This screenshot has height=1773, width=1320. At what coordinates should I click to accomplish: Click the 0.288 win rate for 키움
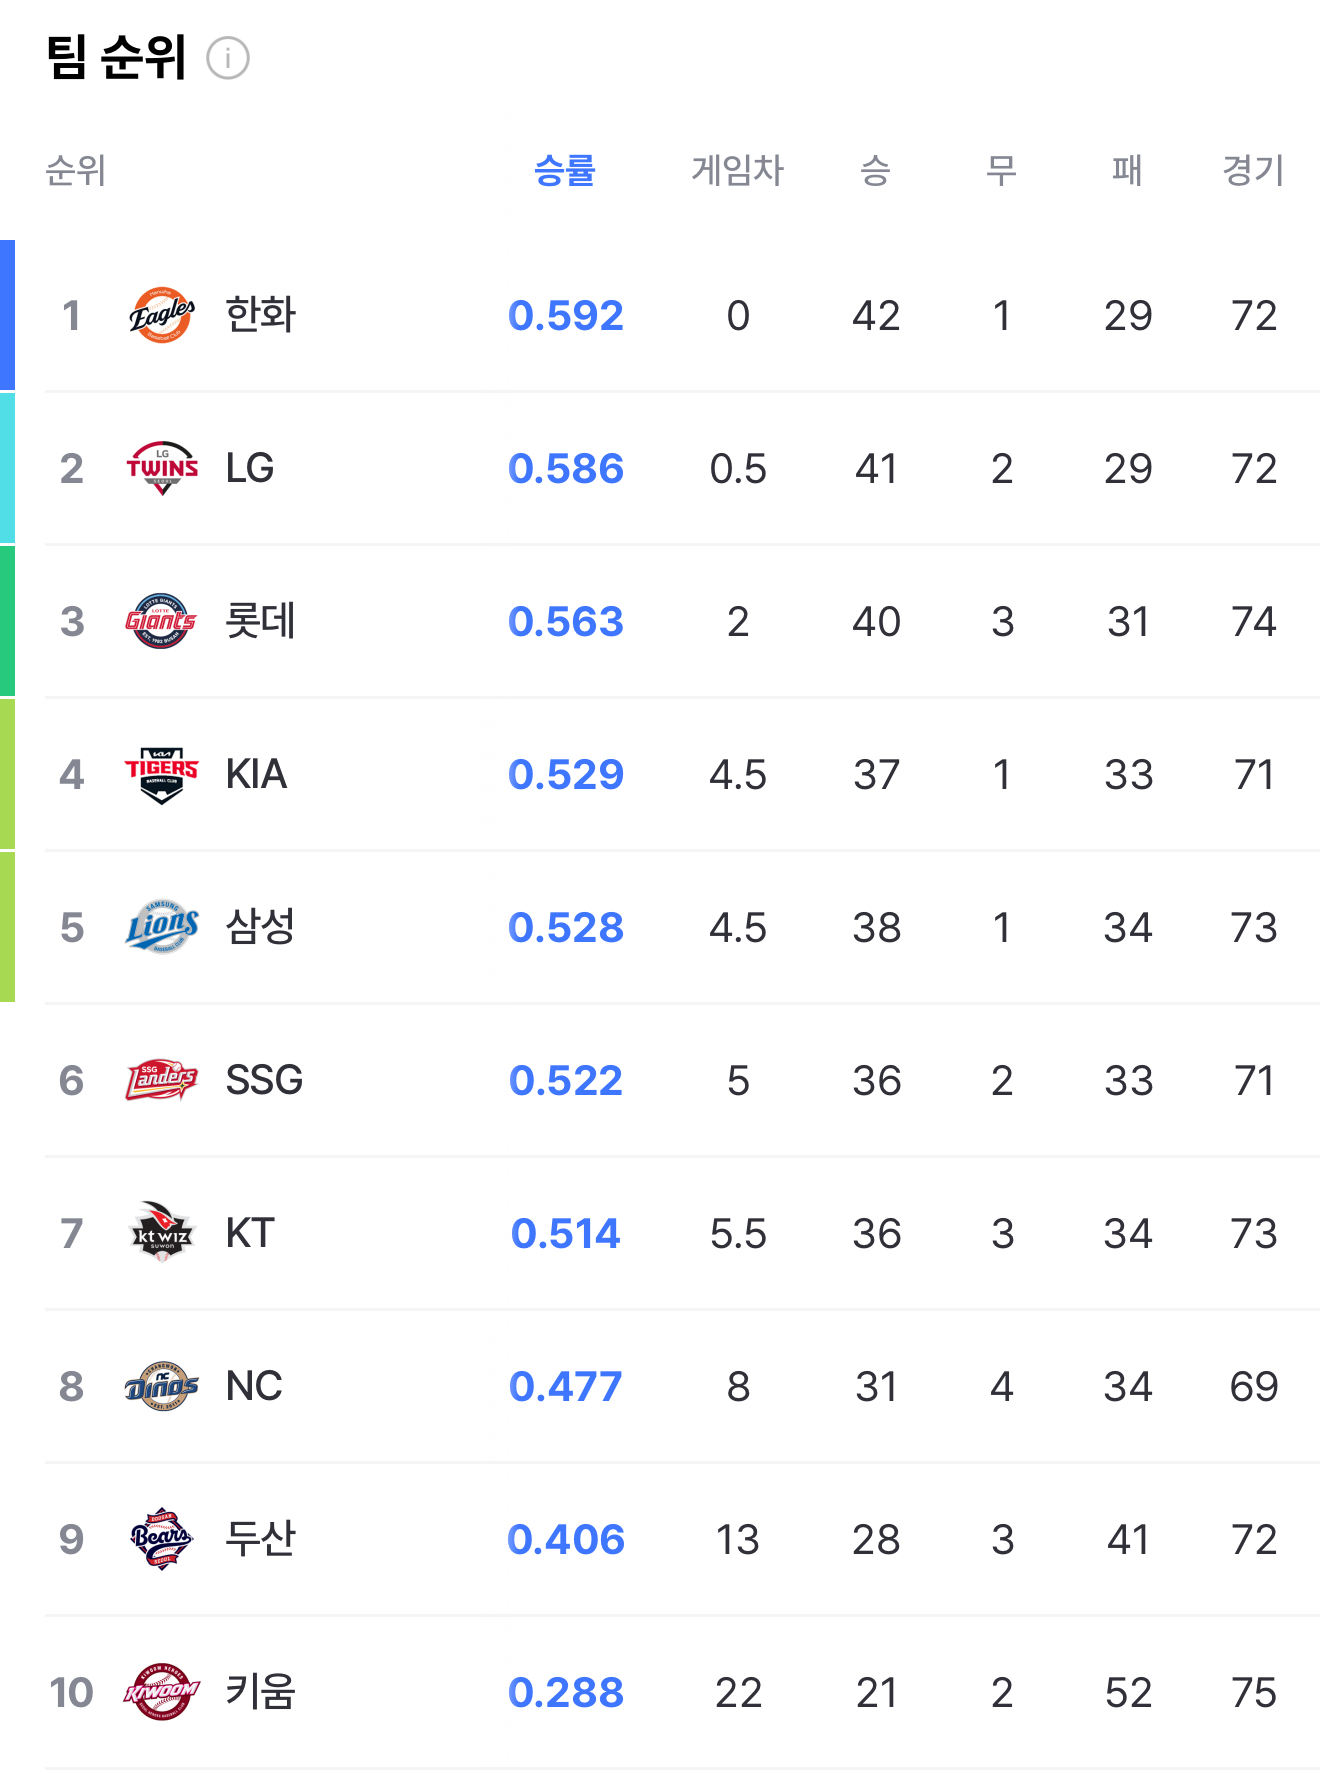coord(566,1692)
